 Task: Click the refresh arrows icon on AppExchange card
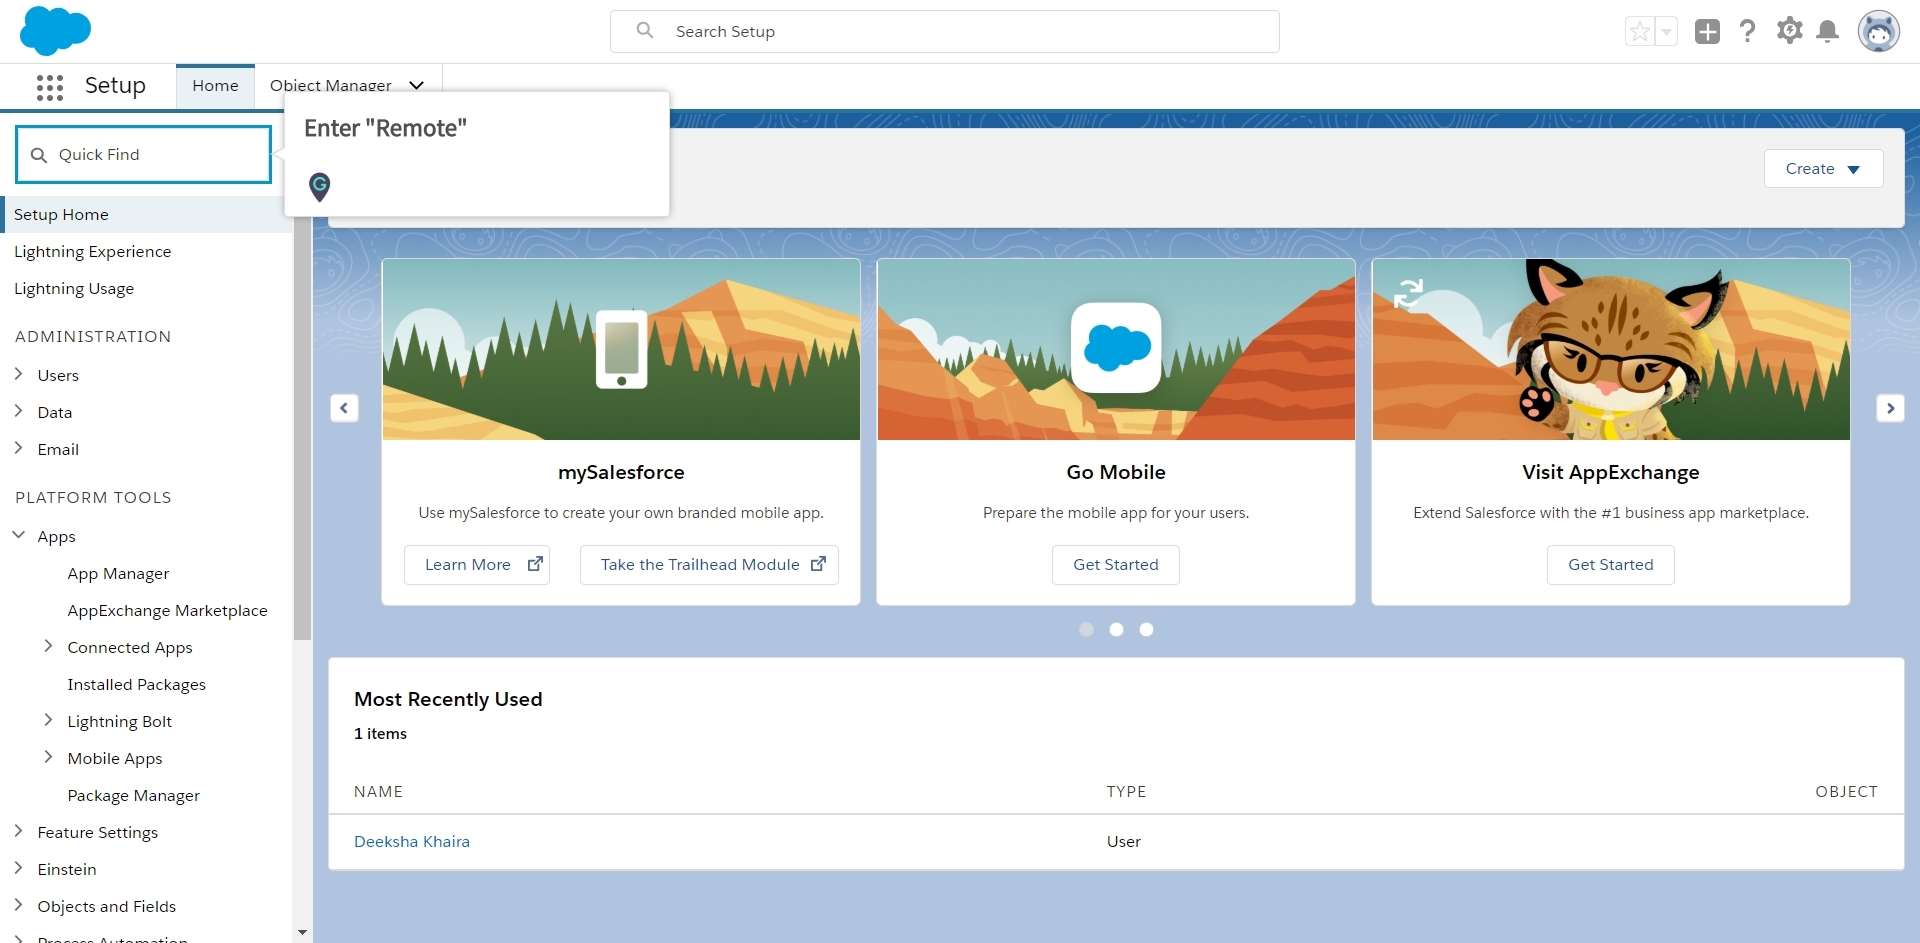point(1408,293)
